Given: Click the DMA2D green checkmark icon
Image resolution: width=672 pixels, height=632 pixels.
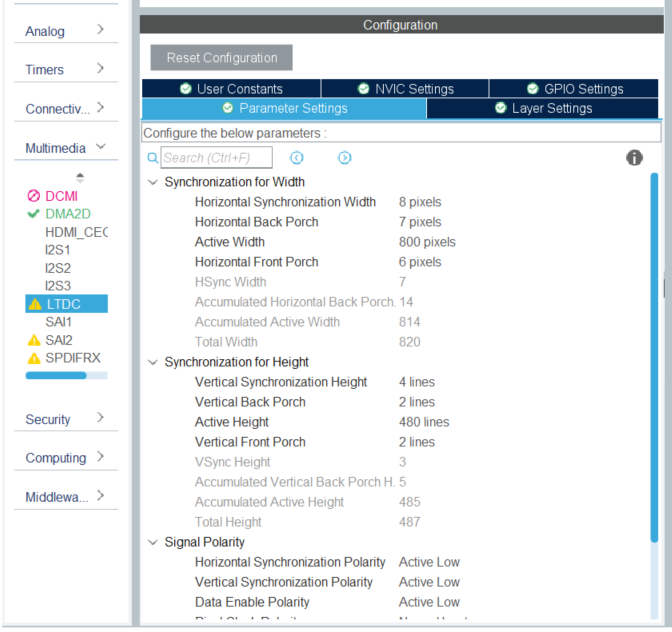Looking at the screenshot, I should coord(33,214).
